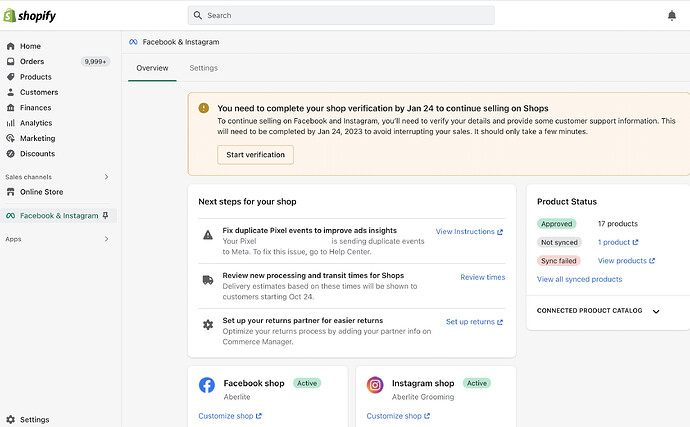Click the Orders inbox icon

pos(11,62)
